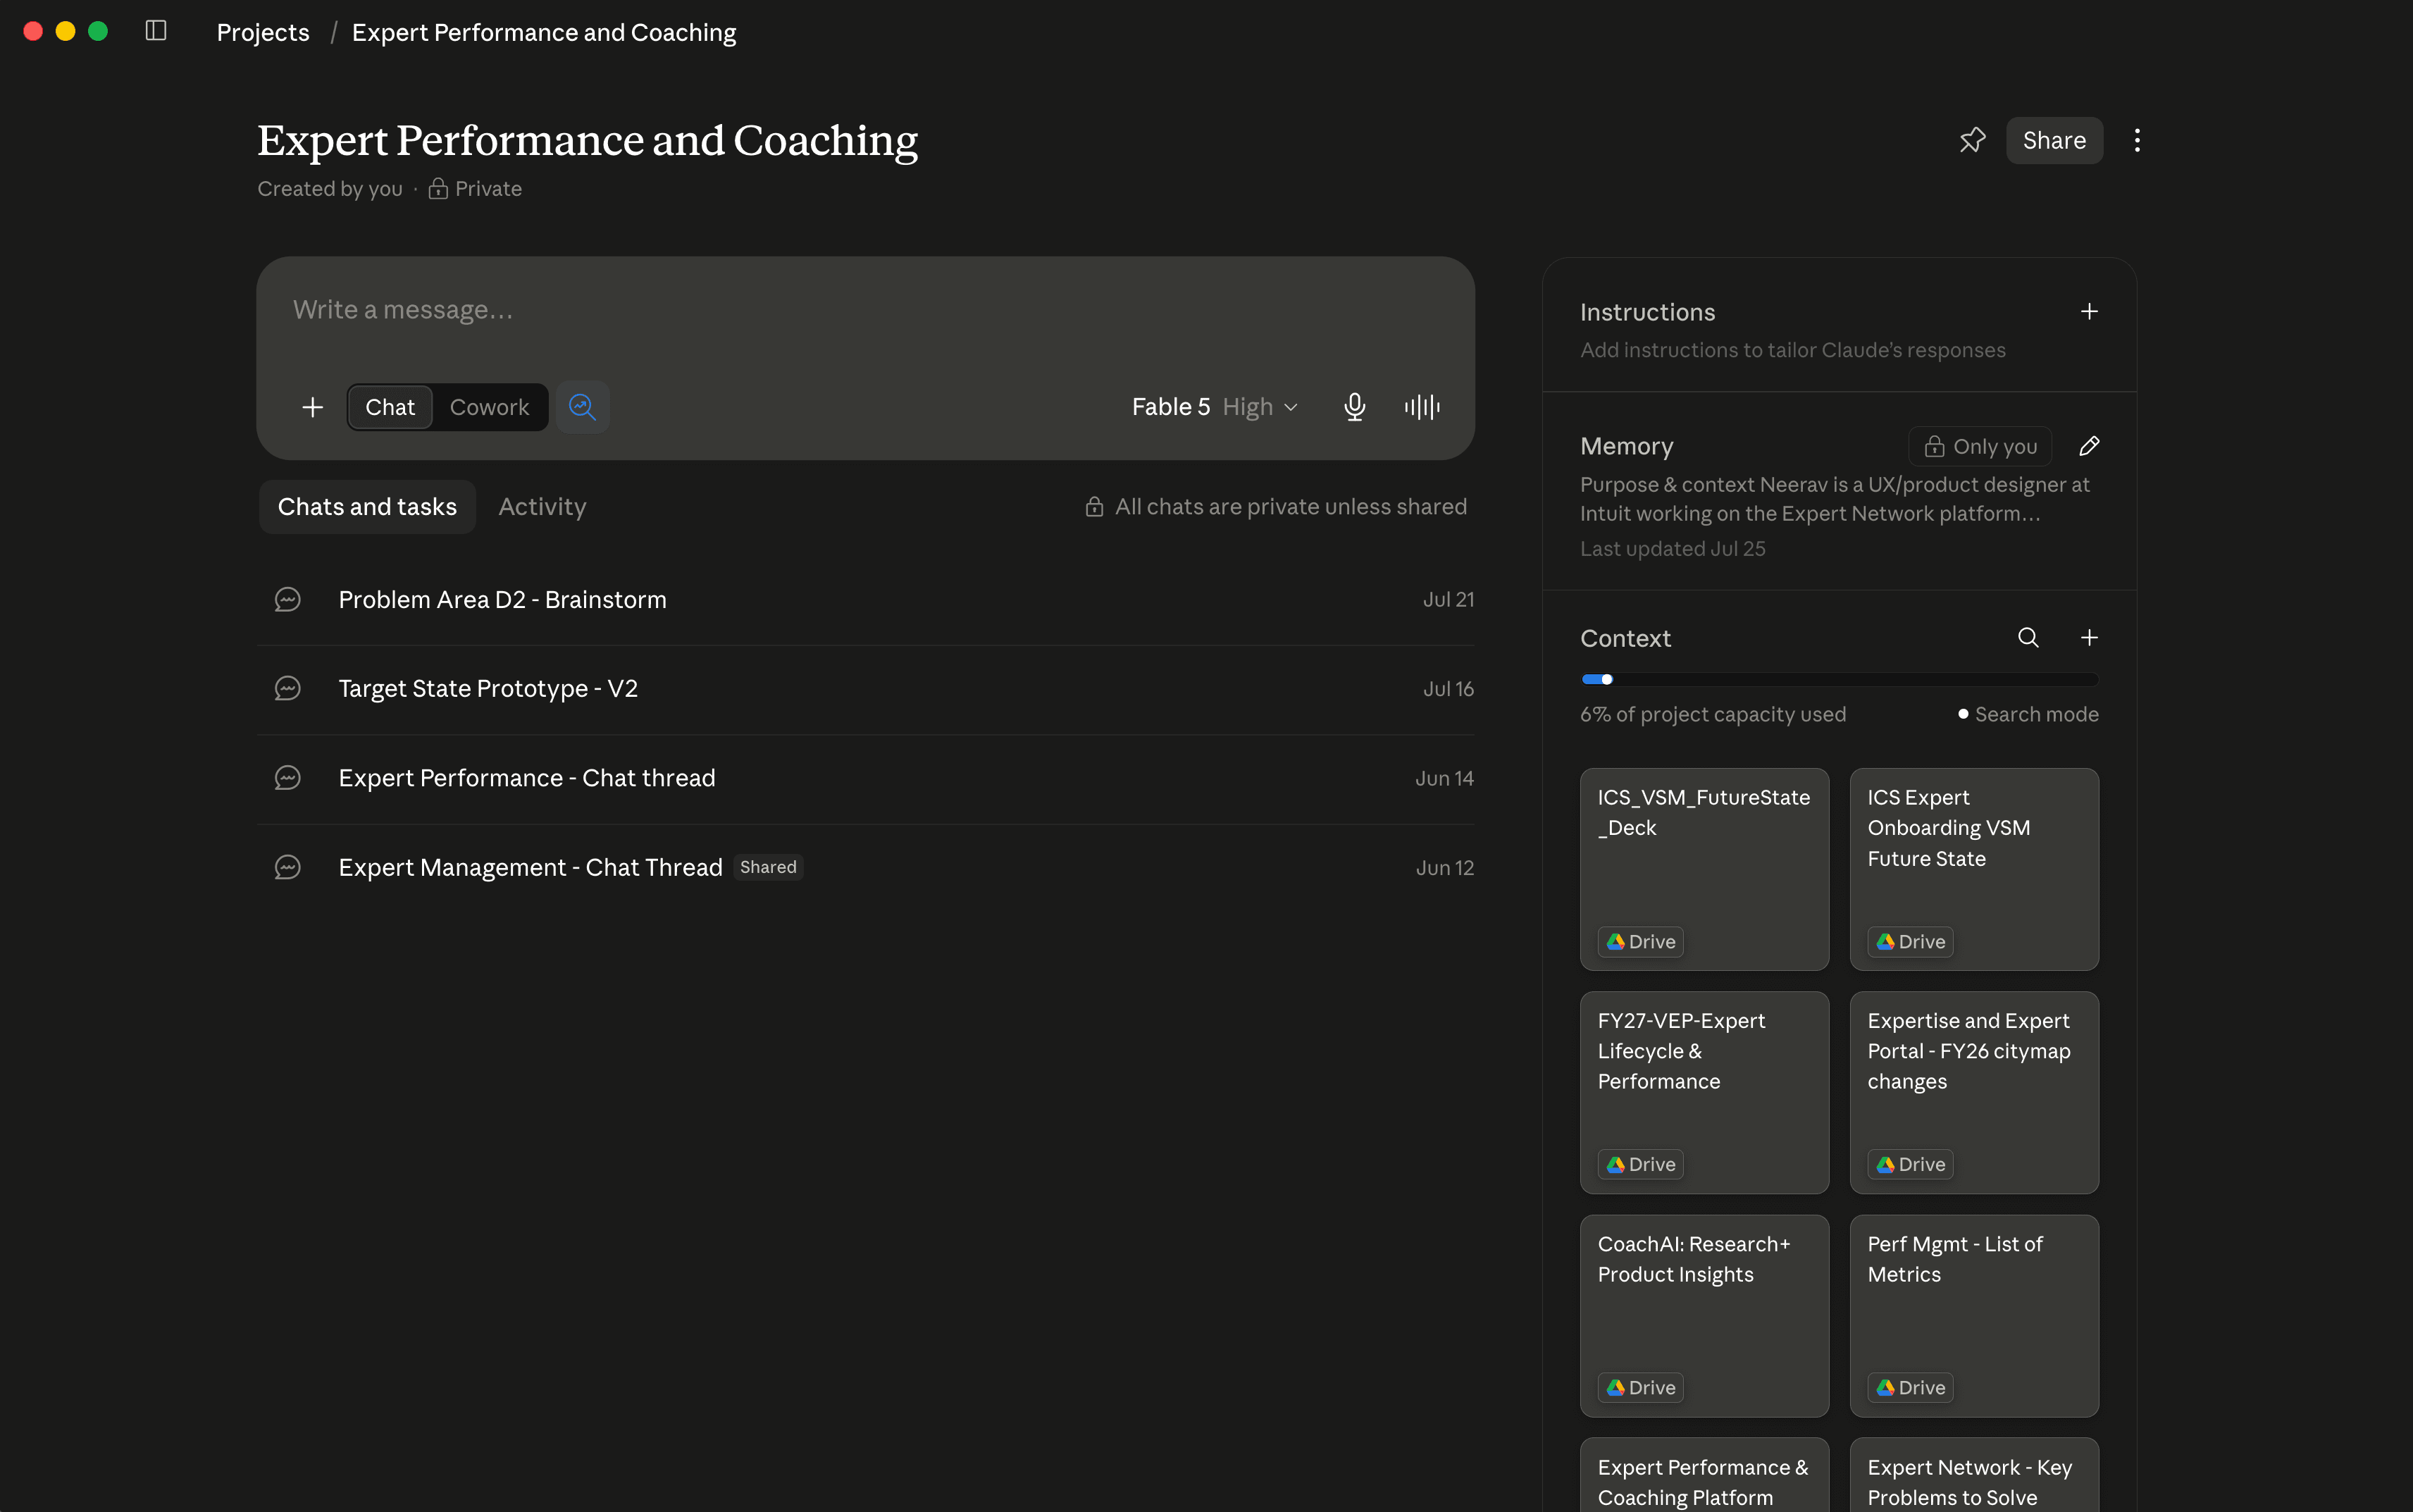Pin this project with the pin icon

[x=1972, y=140]
